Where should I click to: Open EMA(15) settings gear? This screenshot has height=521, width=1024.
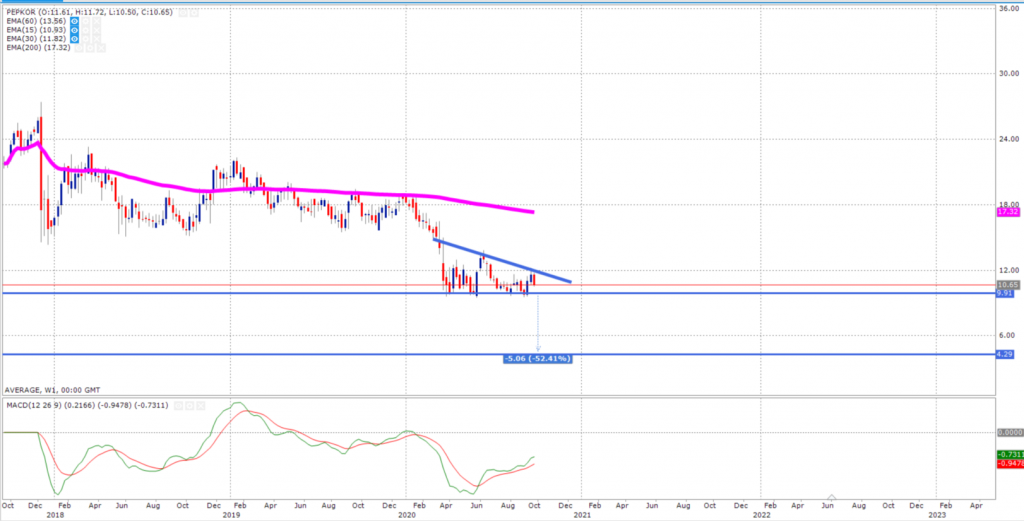86,30
